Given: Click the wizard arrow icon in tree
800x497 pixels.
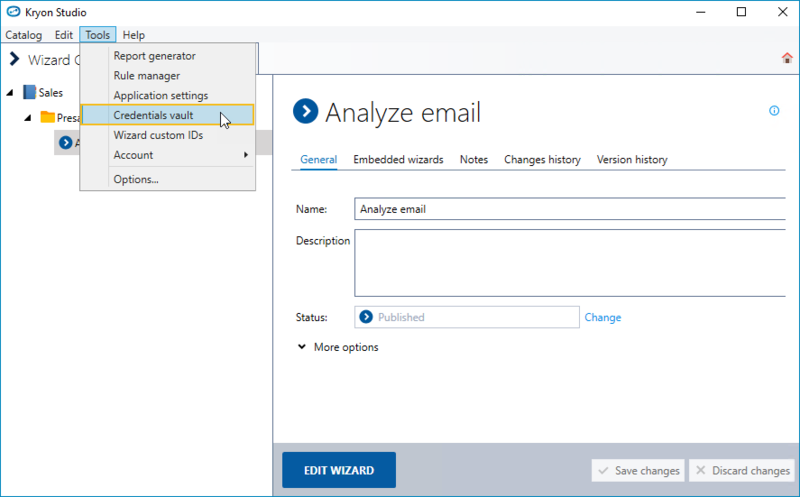Looking at the screenshot, I should click(66, 143).
